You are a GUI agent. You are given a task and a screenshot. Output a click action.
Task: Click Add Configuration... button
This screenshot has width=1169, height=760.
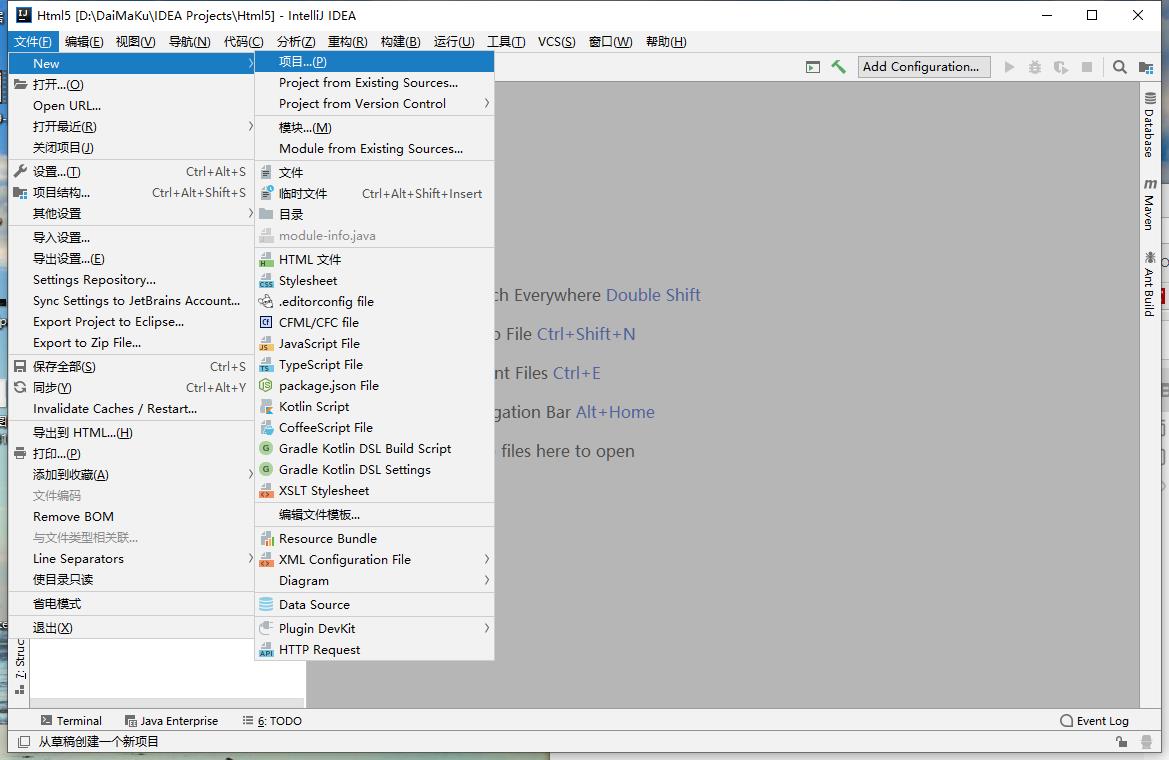[x=924, y=67]
